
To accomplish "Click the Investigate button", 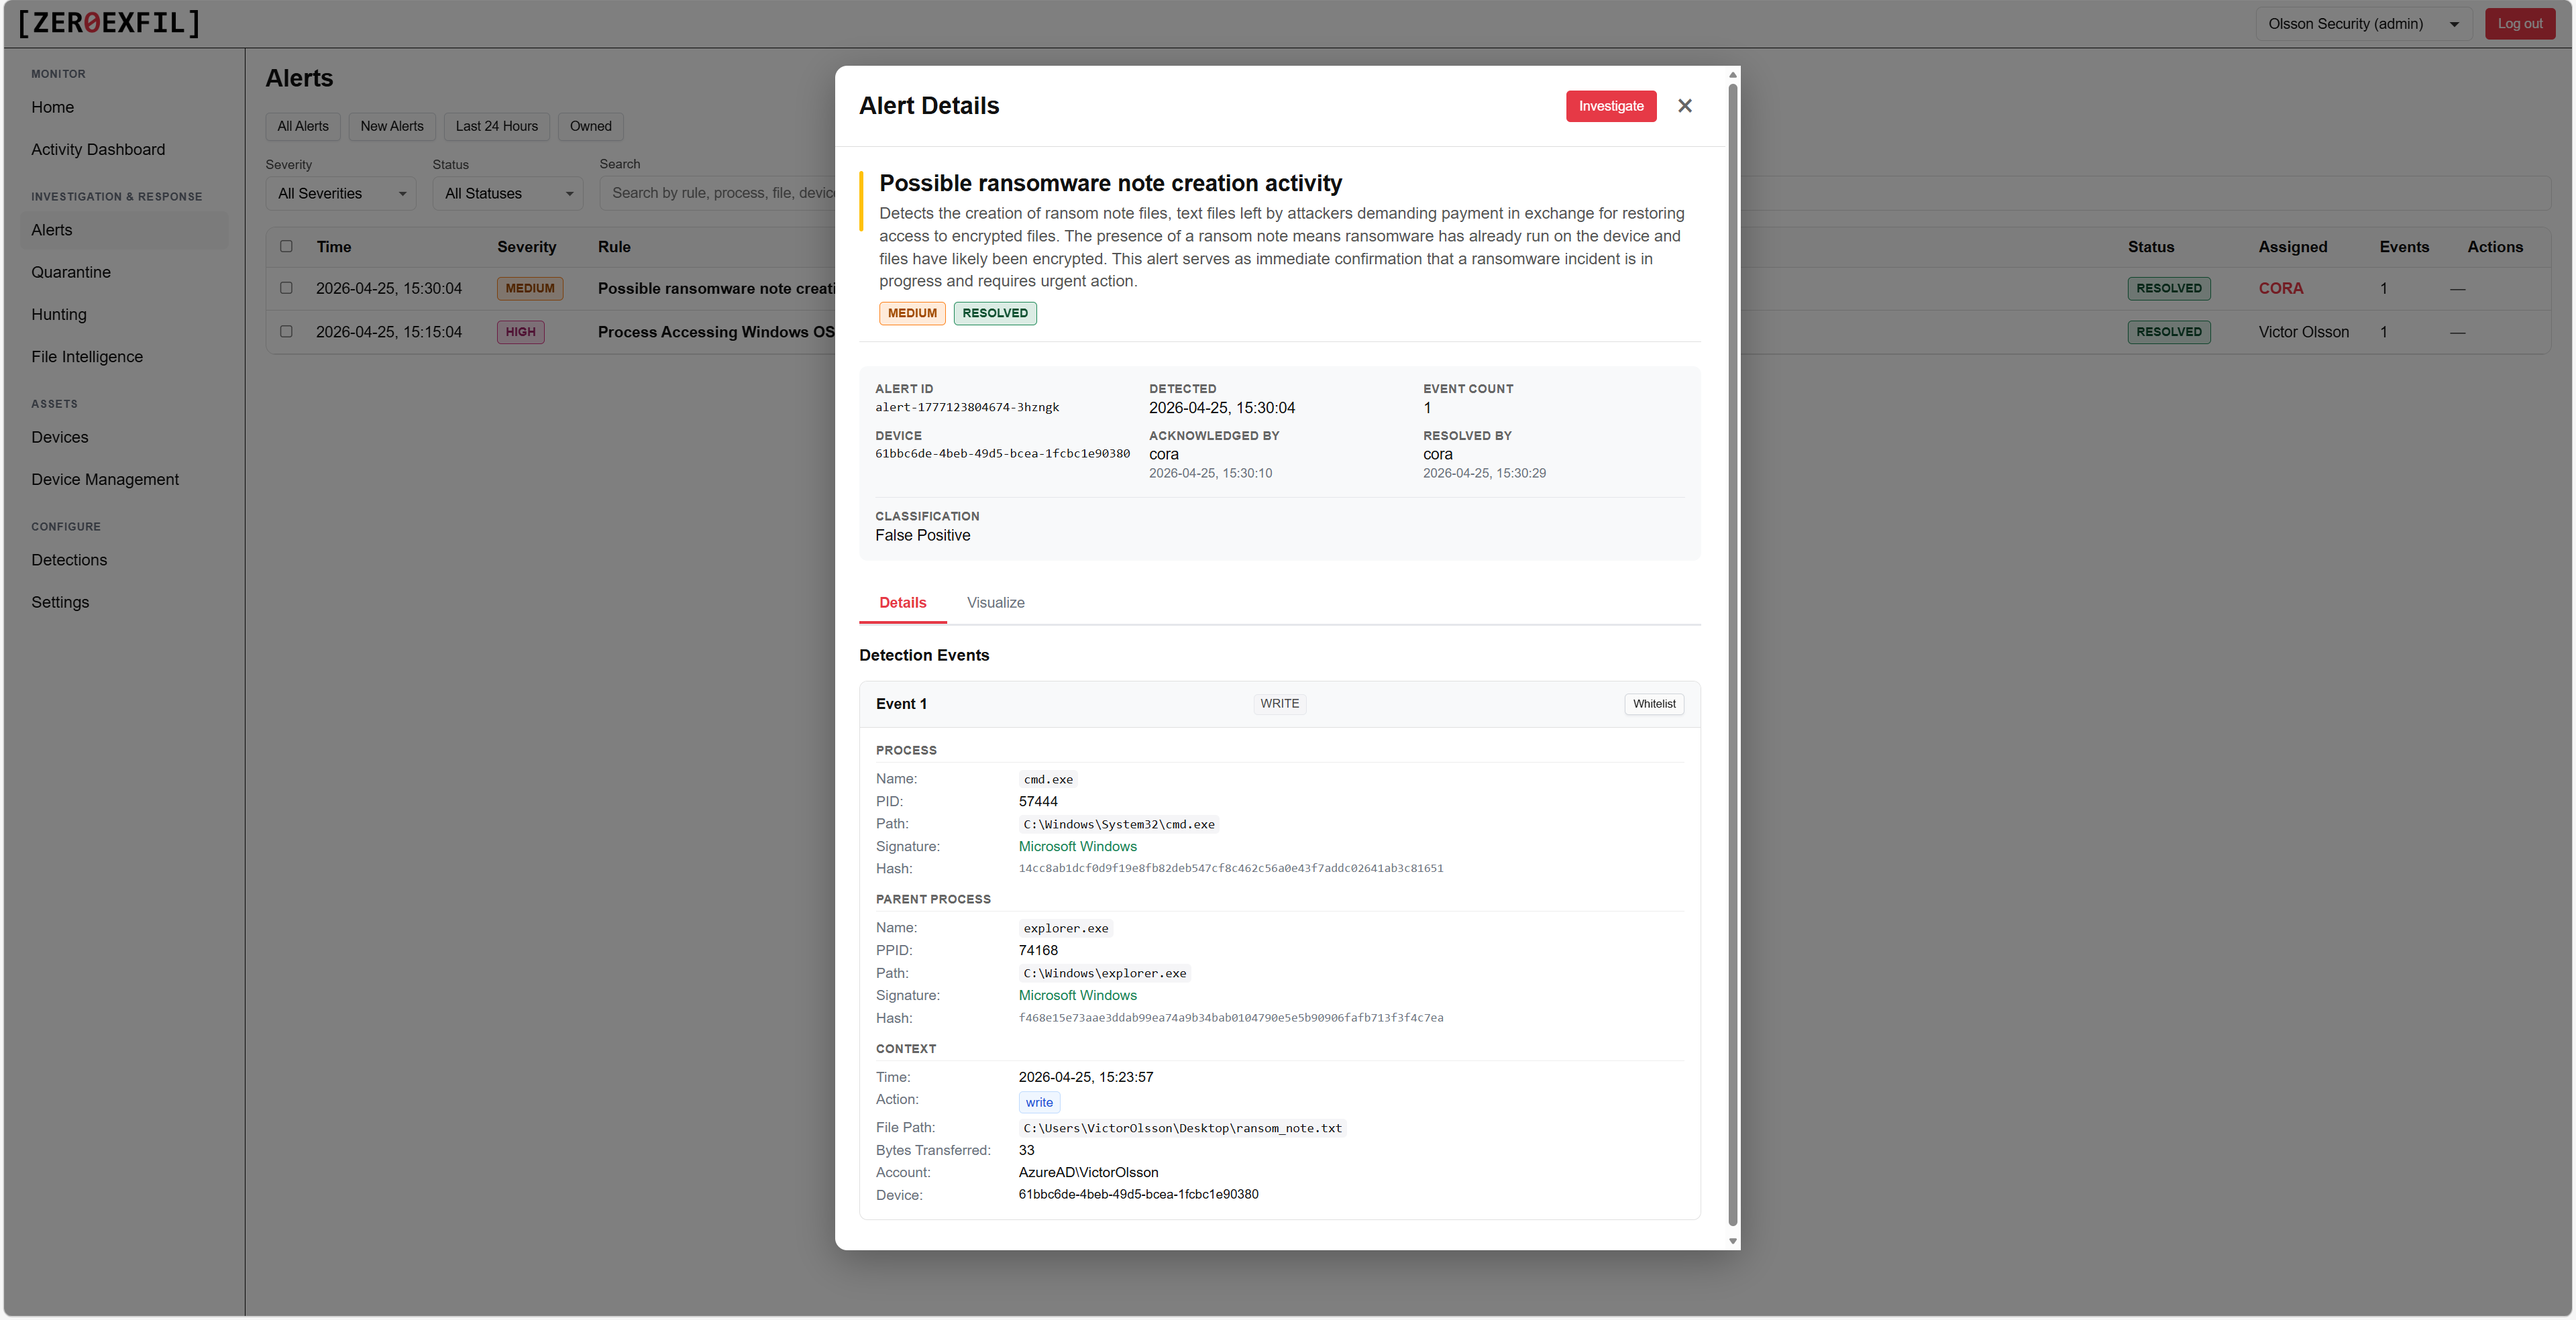I will pyautogui.click(x=1610, y=106).
